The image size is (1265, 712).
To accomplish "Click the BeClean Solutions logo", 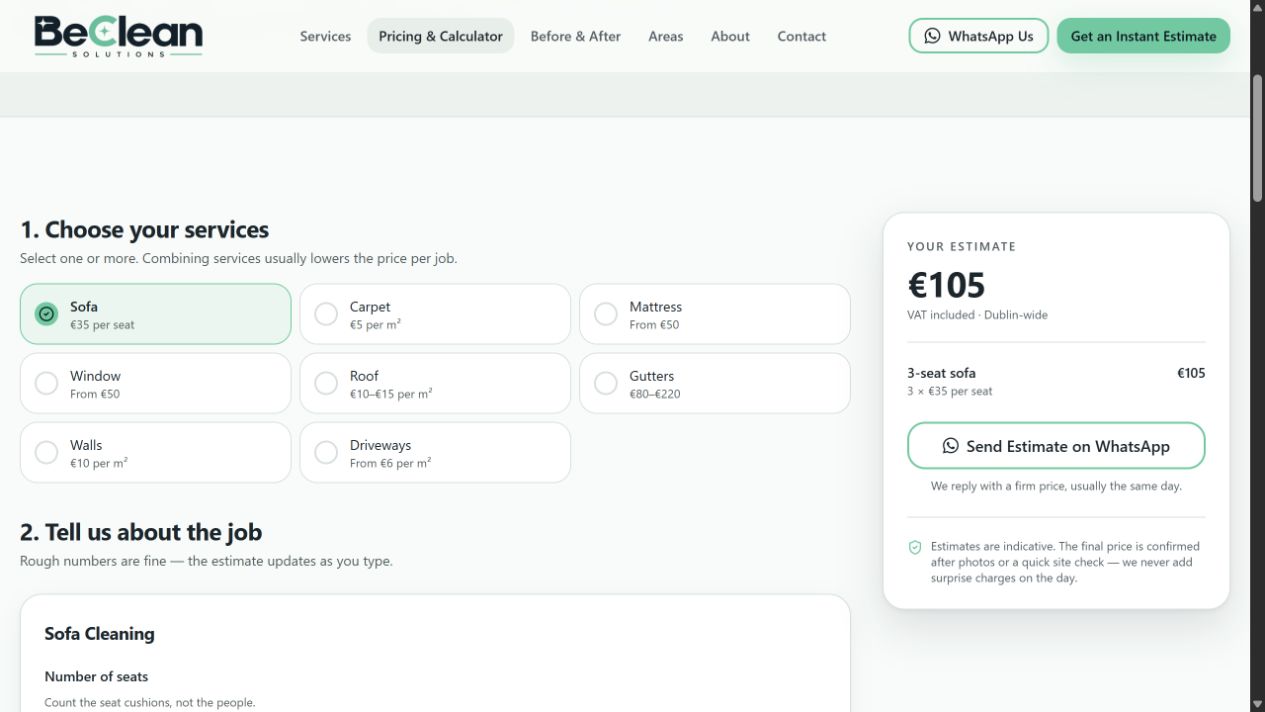I will (118, 36).
